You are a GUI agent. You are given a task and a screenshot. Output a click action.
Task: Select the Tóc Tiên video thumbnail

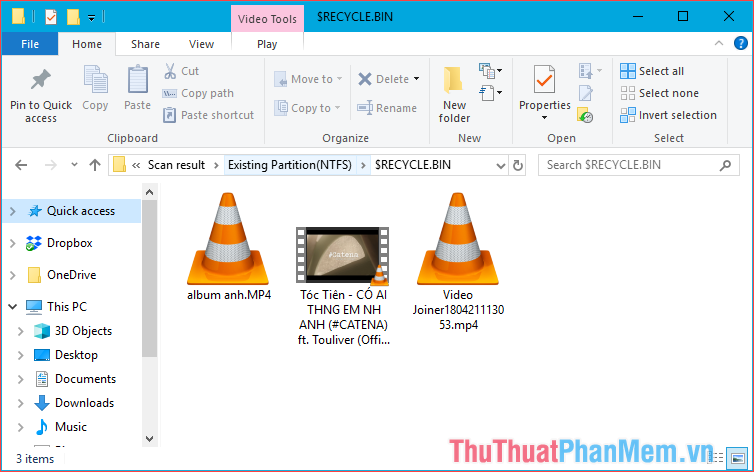click(342, 255)
